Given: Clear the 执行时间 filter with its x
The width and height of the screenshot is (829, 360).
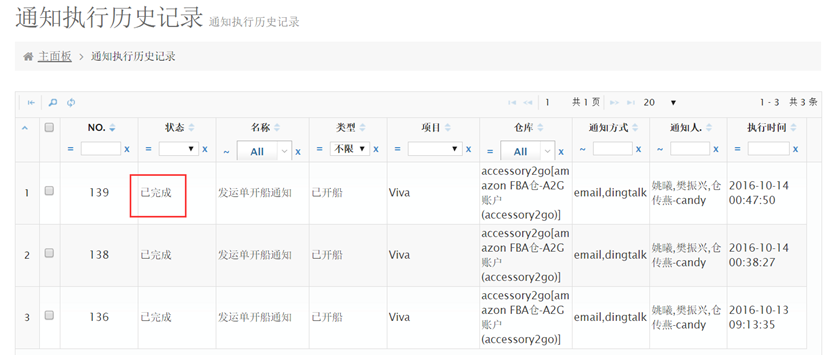Looking at the screenshot, I should 796,149.
